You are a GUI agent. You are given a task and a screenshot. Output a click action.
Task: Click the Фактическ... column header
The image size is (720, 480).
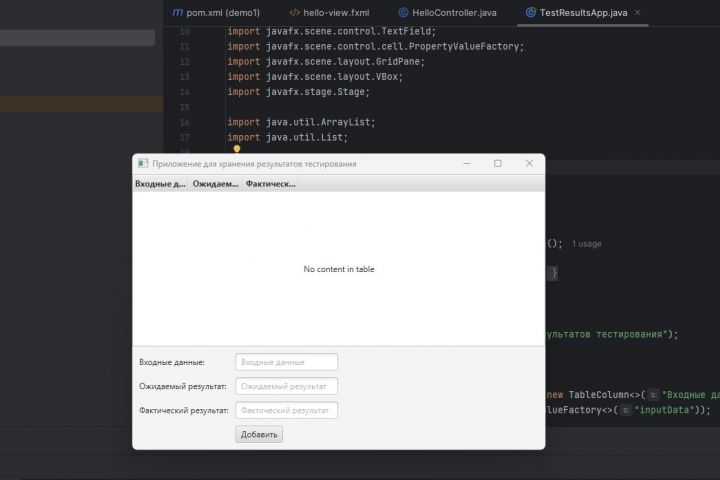tap(270, 184)
